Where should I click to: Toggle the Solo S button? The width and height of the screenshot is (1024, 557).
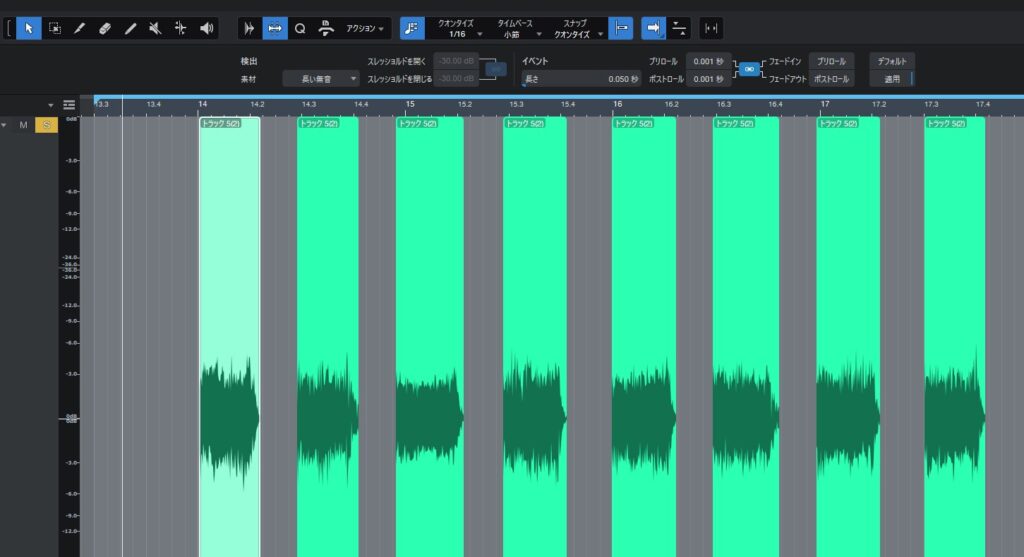click(46, 125)
